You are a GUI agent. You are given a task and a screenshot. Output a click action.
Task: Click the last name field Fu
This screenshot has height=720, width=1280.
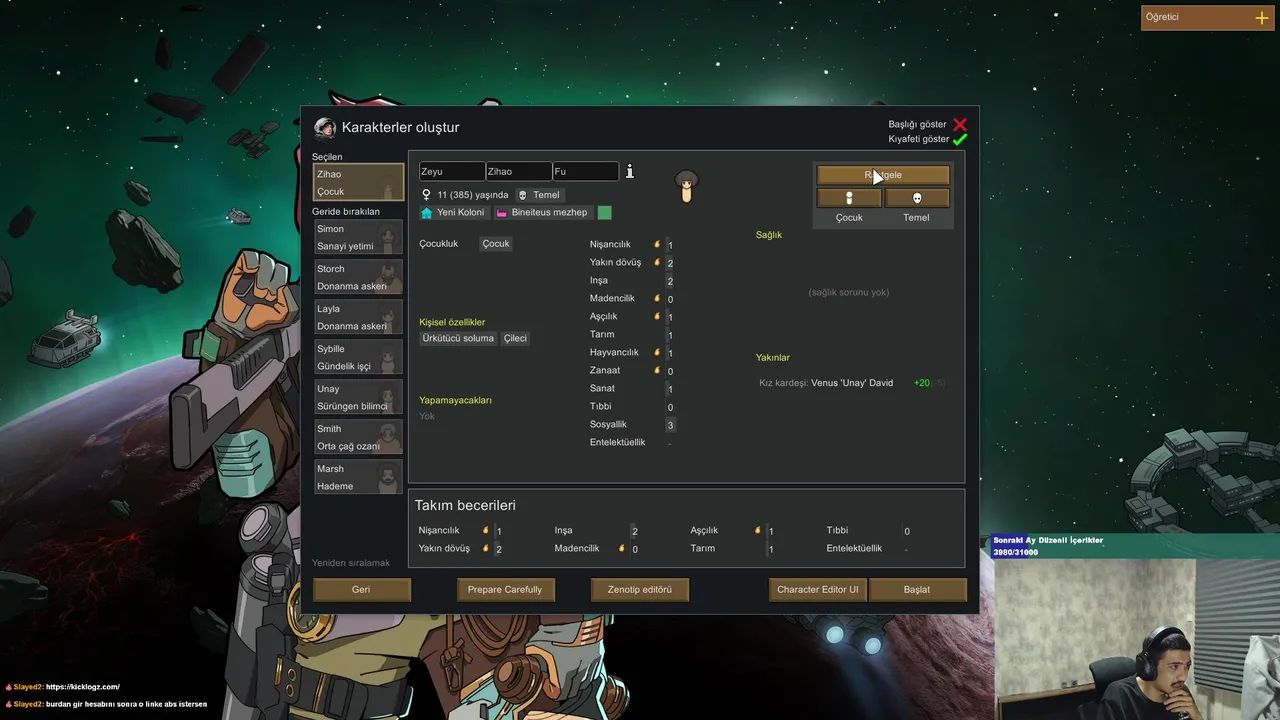(586, 171)
